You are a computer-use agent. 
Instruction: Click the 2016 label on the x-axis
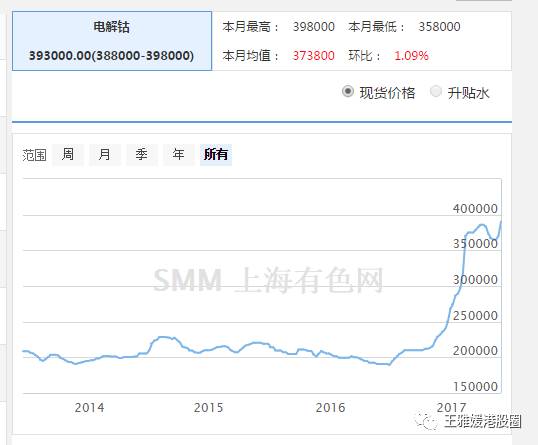(330, 408)
